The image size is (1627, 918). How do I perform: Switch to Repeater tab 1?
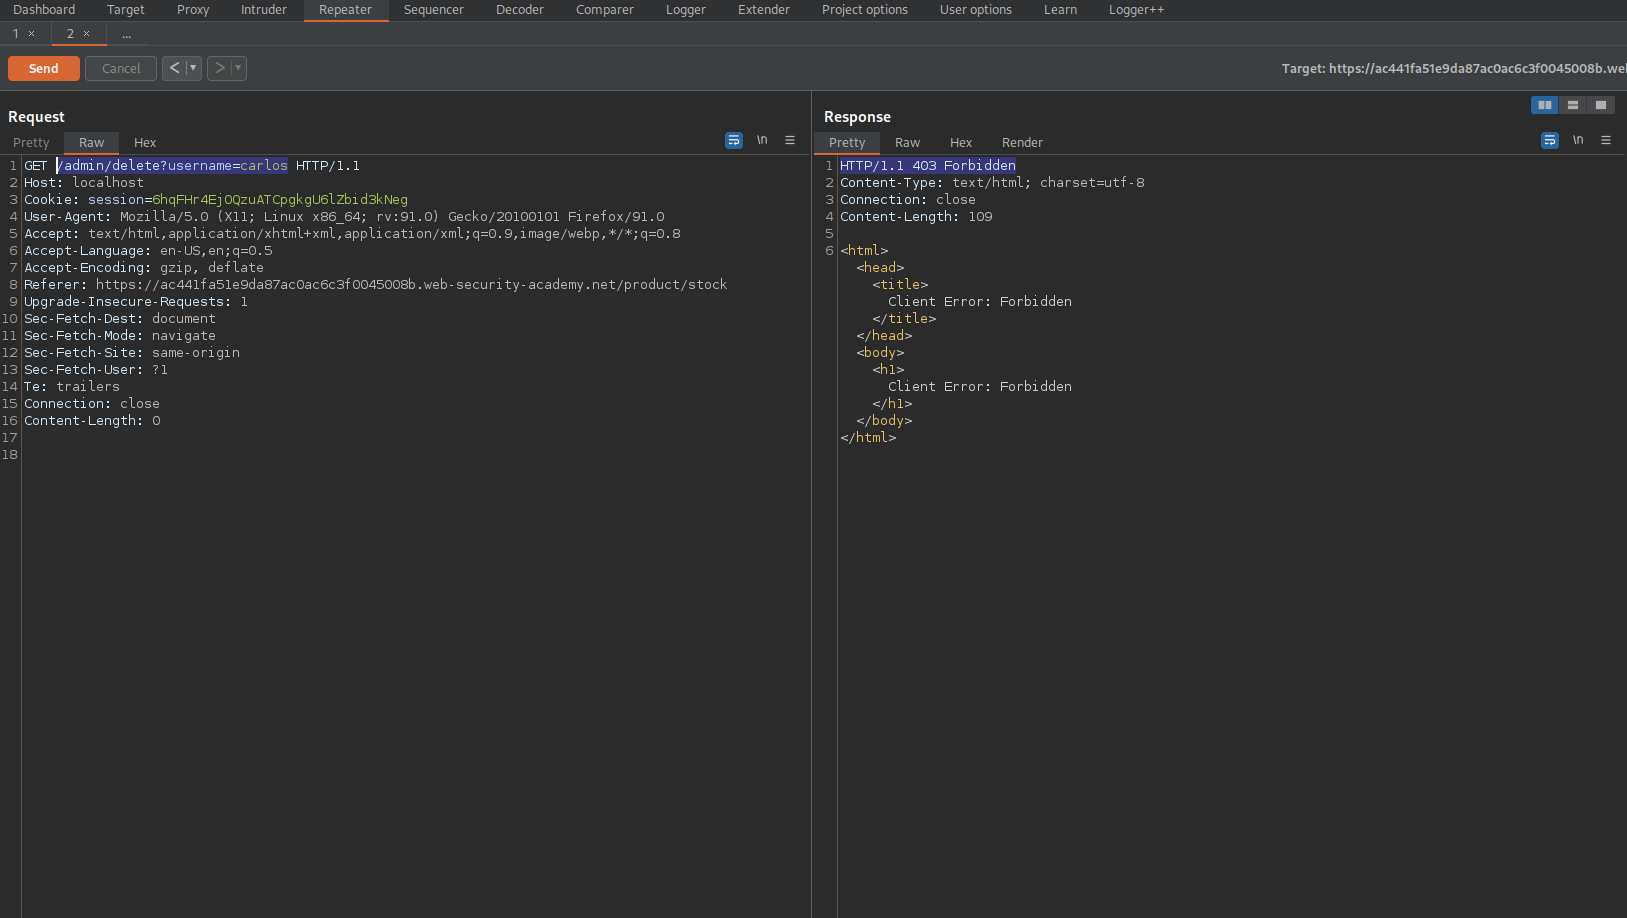(16, 34)
